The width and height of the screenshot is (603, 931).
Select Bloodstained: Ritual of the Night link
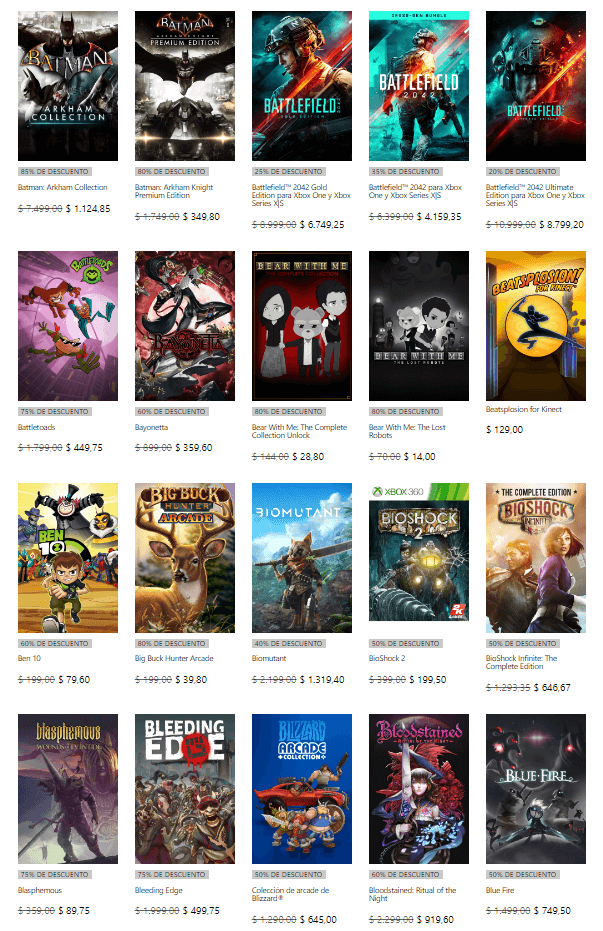click(x=412, y=894)
